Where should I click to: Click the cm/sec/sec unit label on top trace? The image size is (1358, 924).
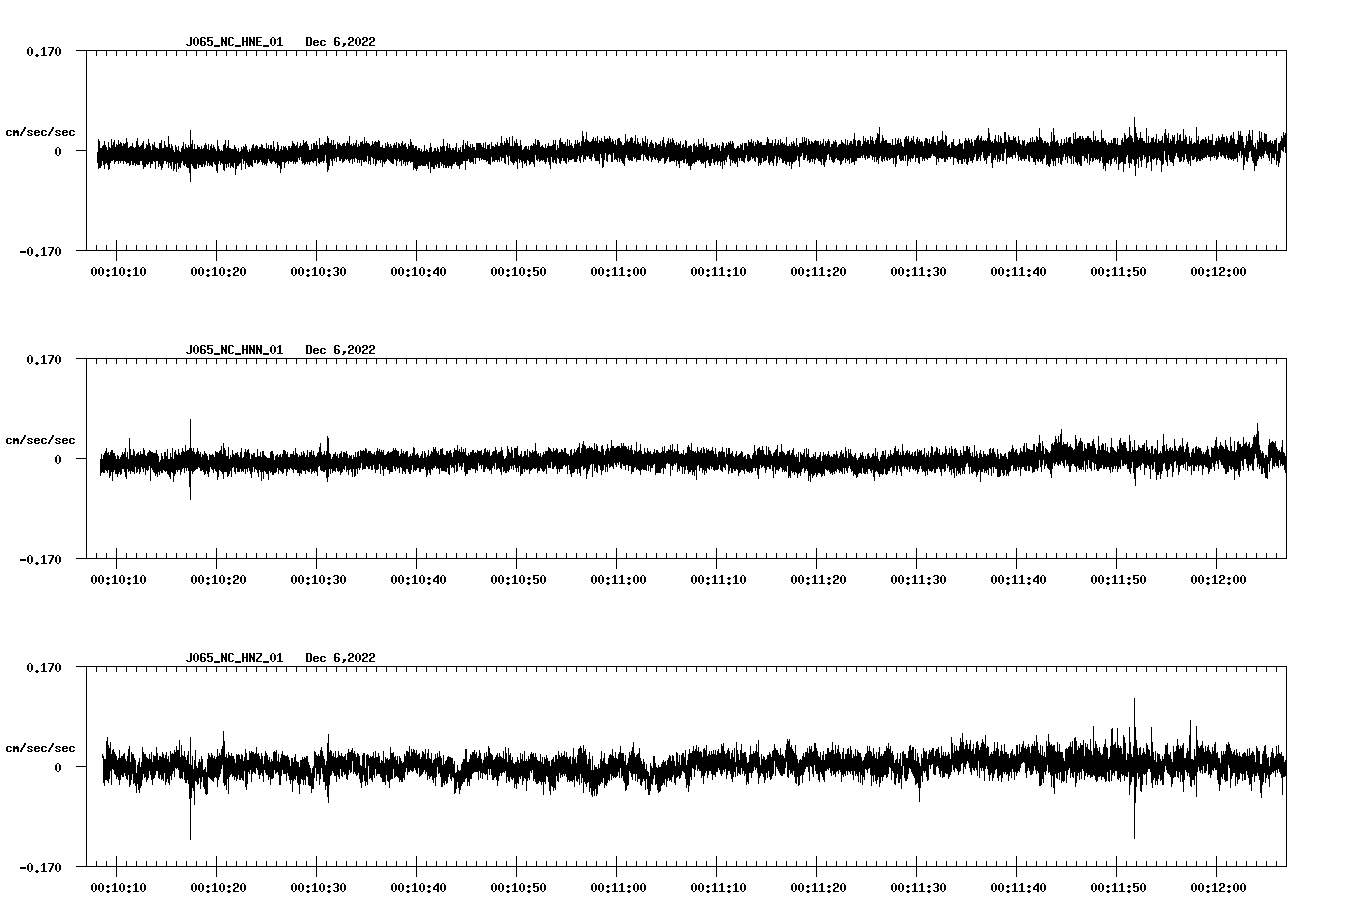(42, 131)
